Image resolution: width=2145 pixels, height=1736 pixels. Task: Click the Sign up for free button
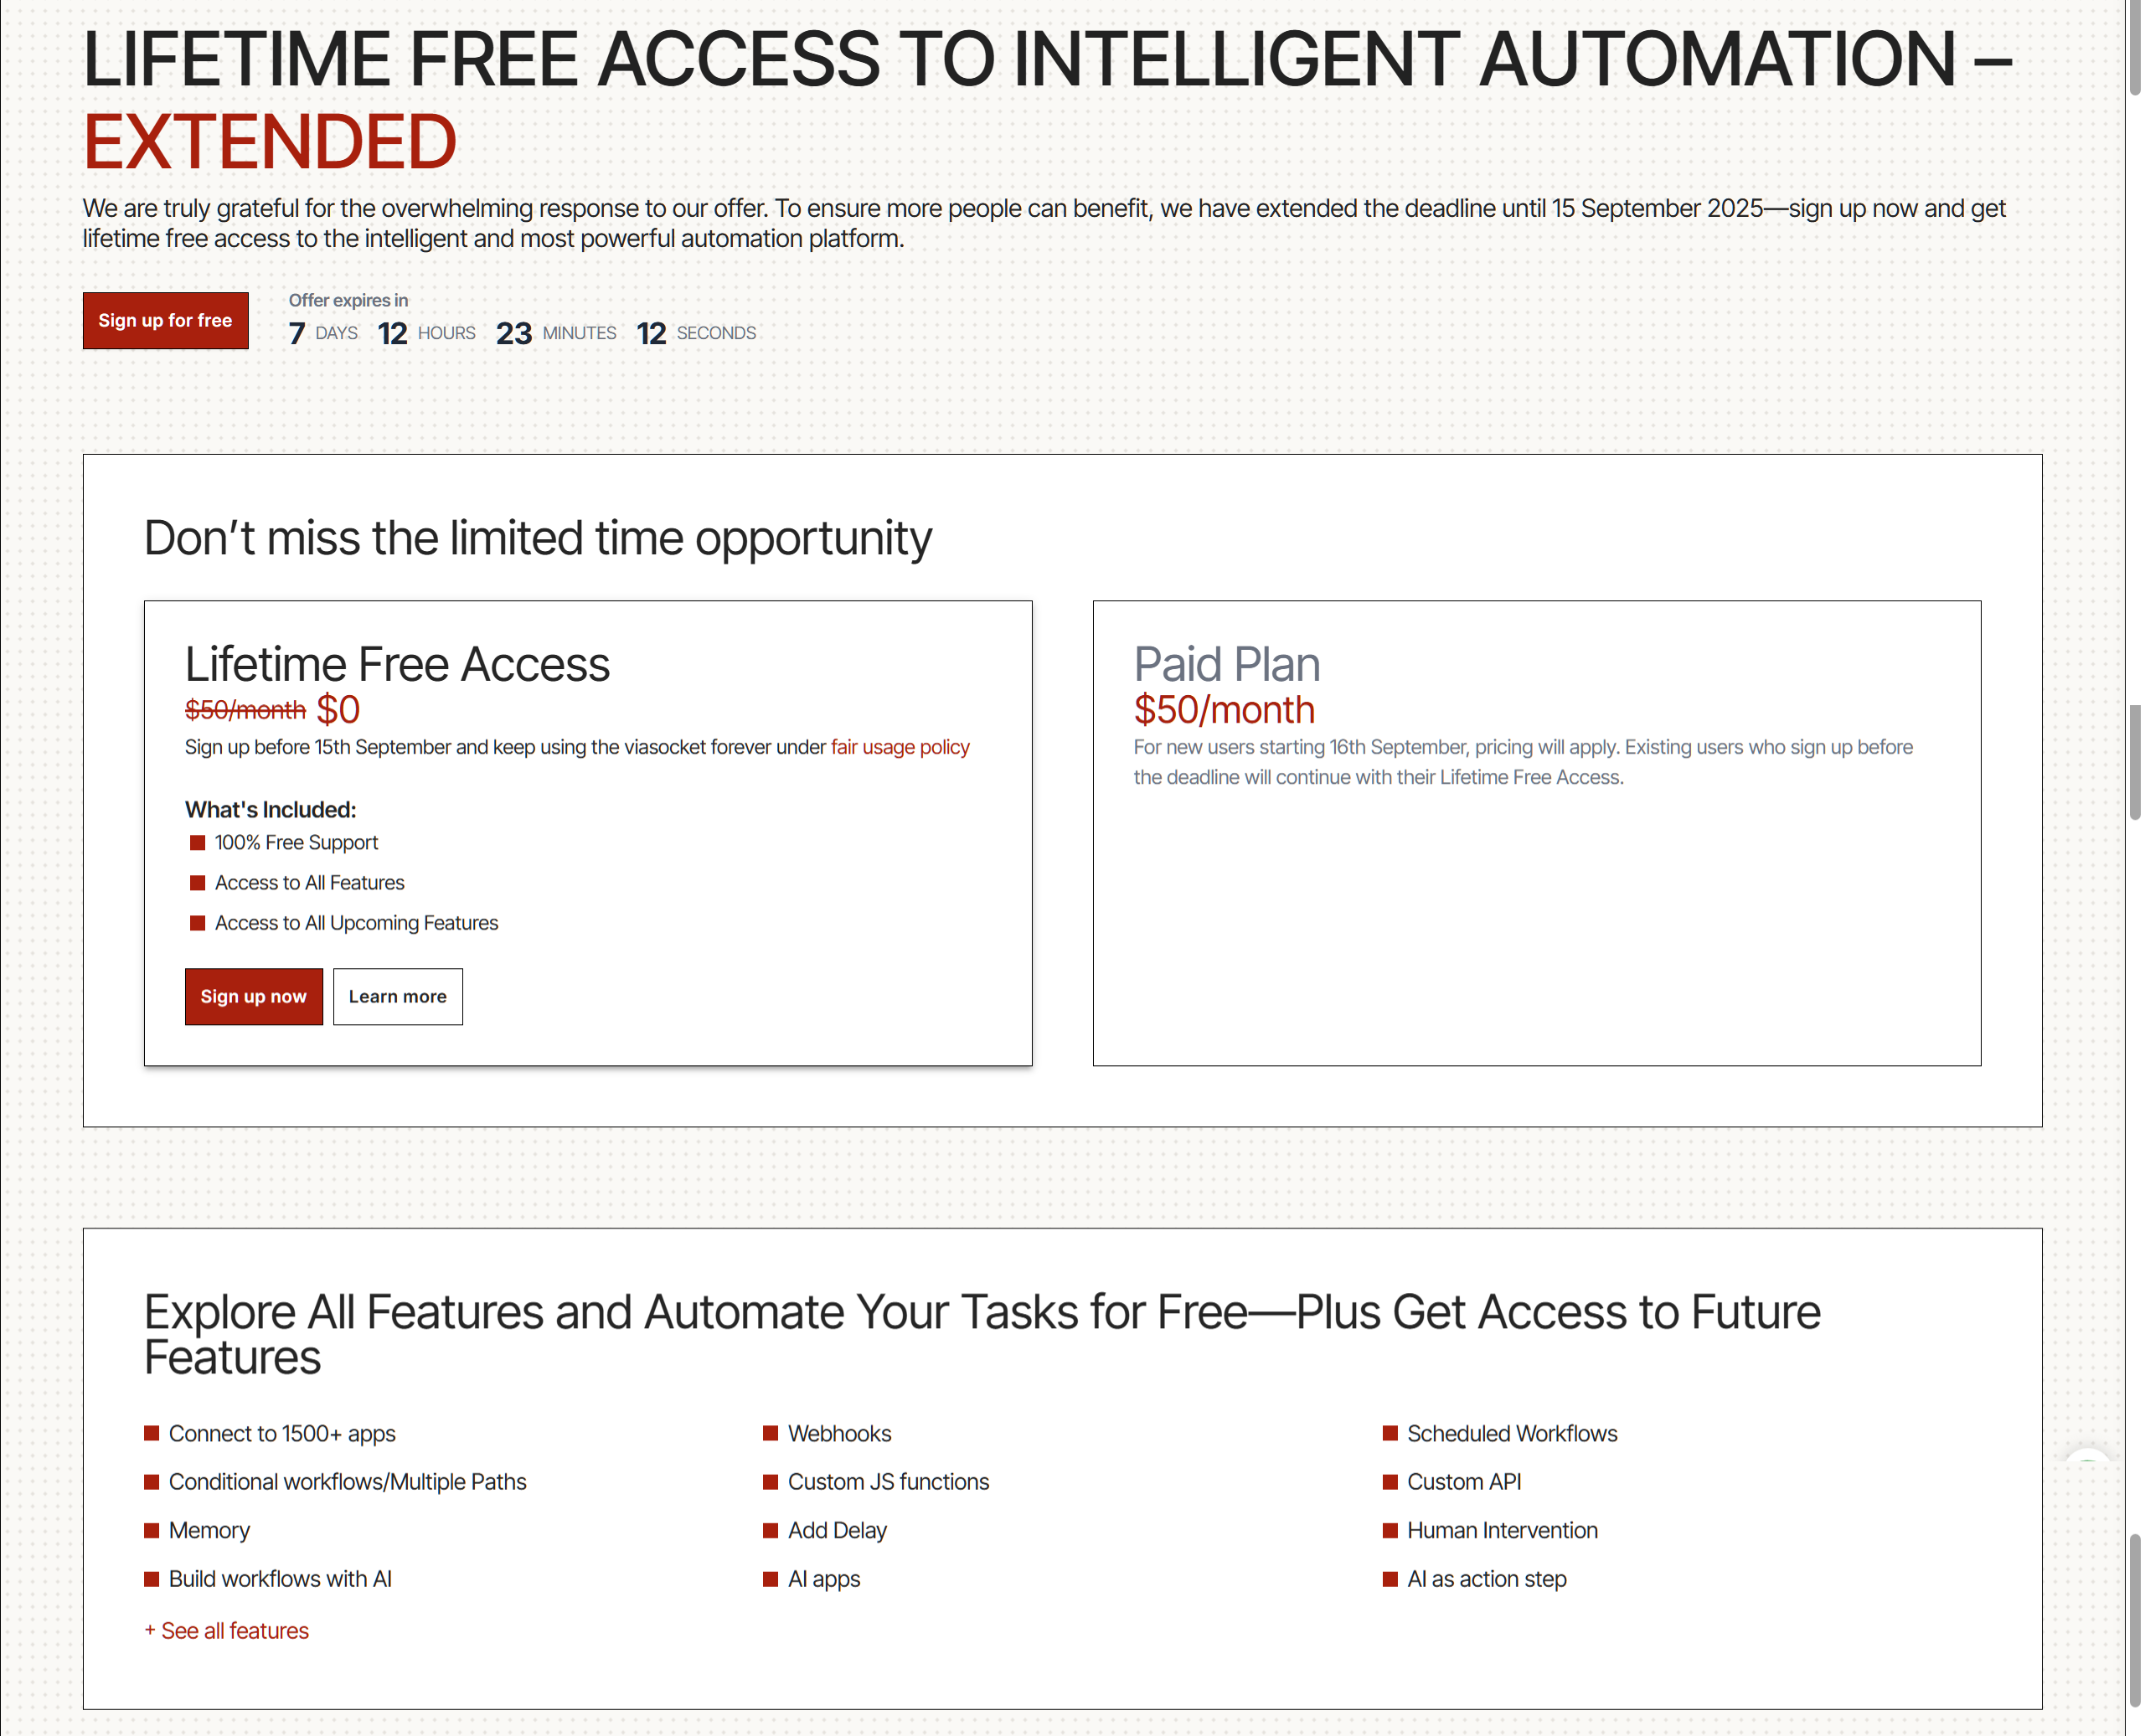pos(165,320)
